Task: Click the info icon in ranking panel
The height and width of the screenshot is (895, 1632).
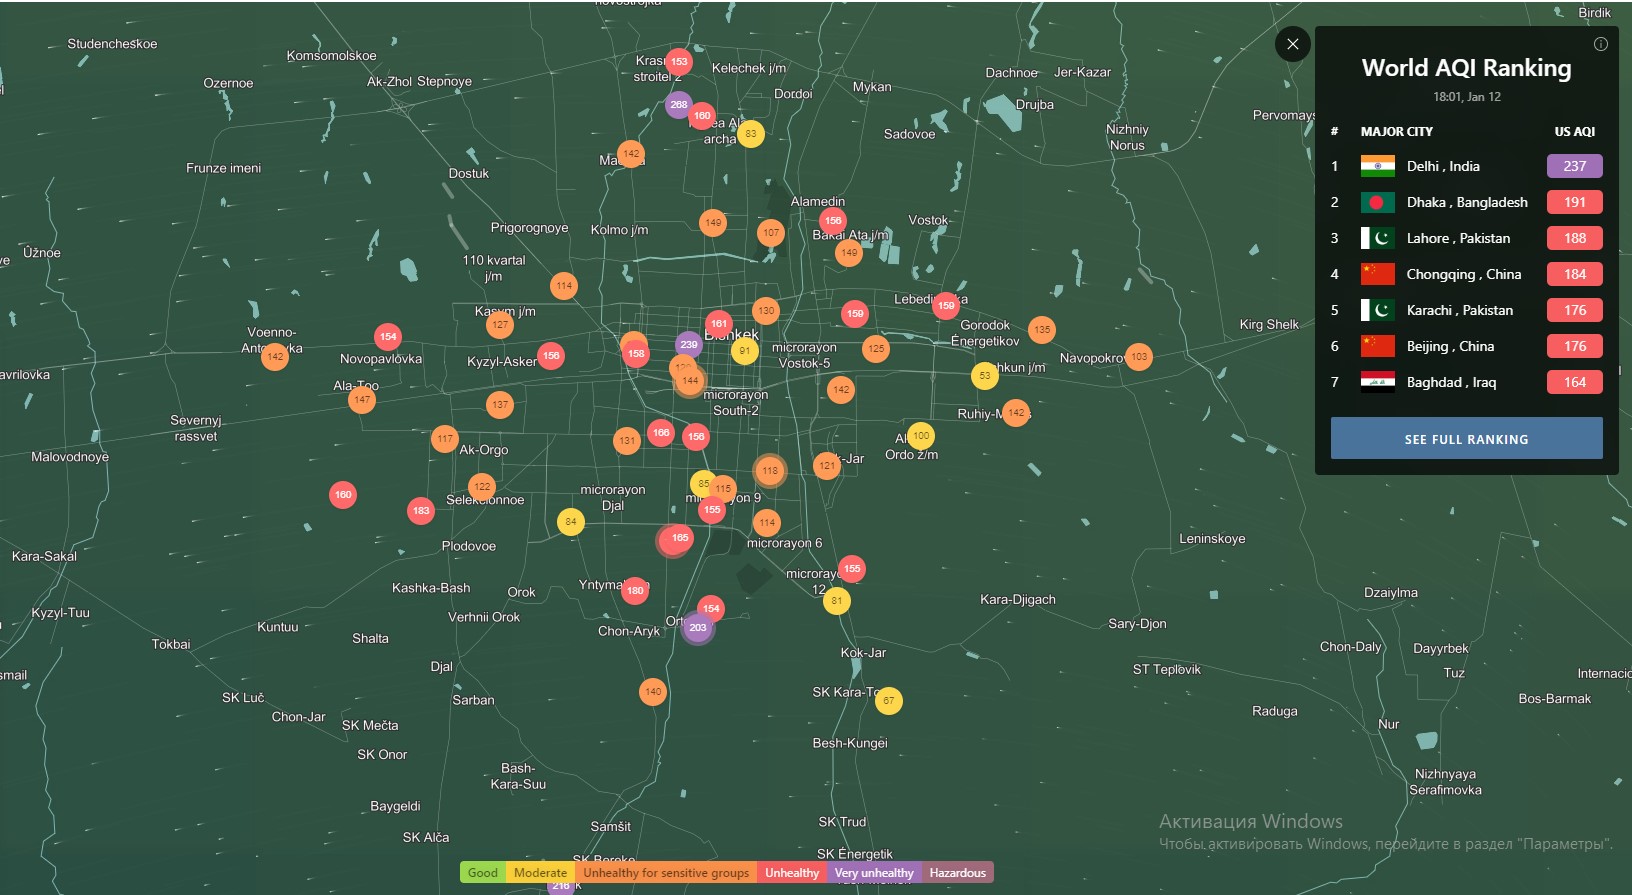Action: (1600, 44)
